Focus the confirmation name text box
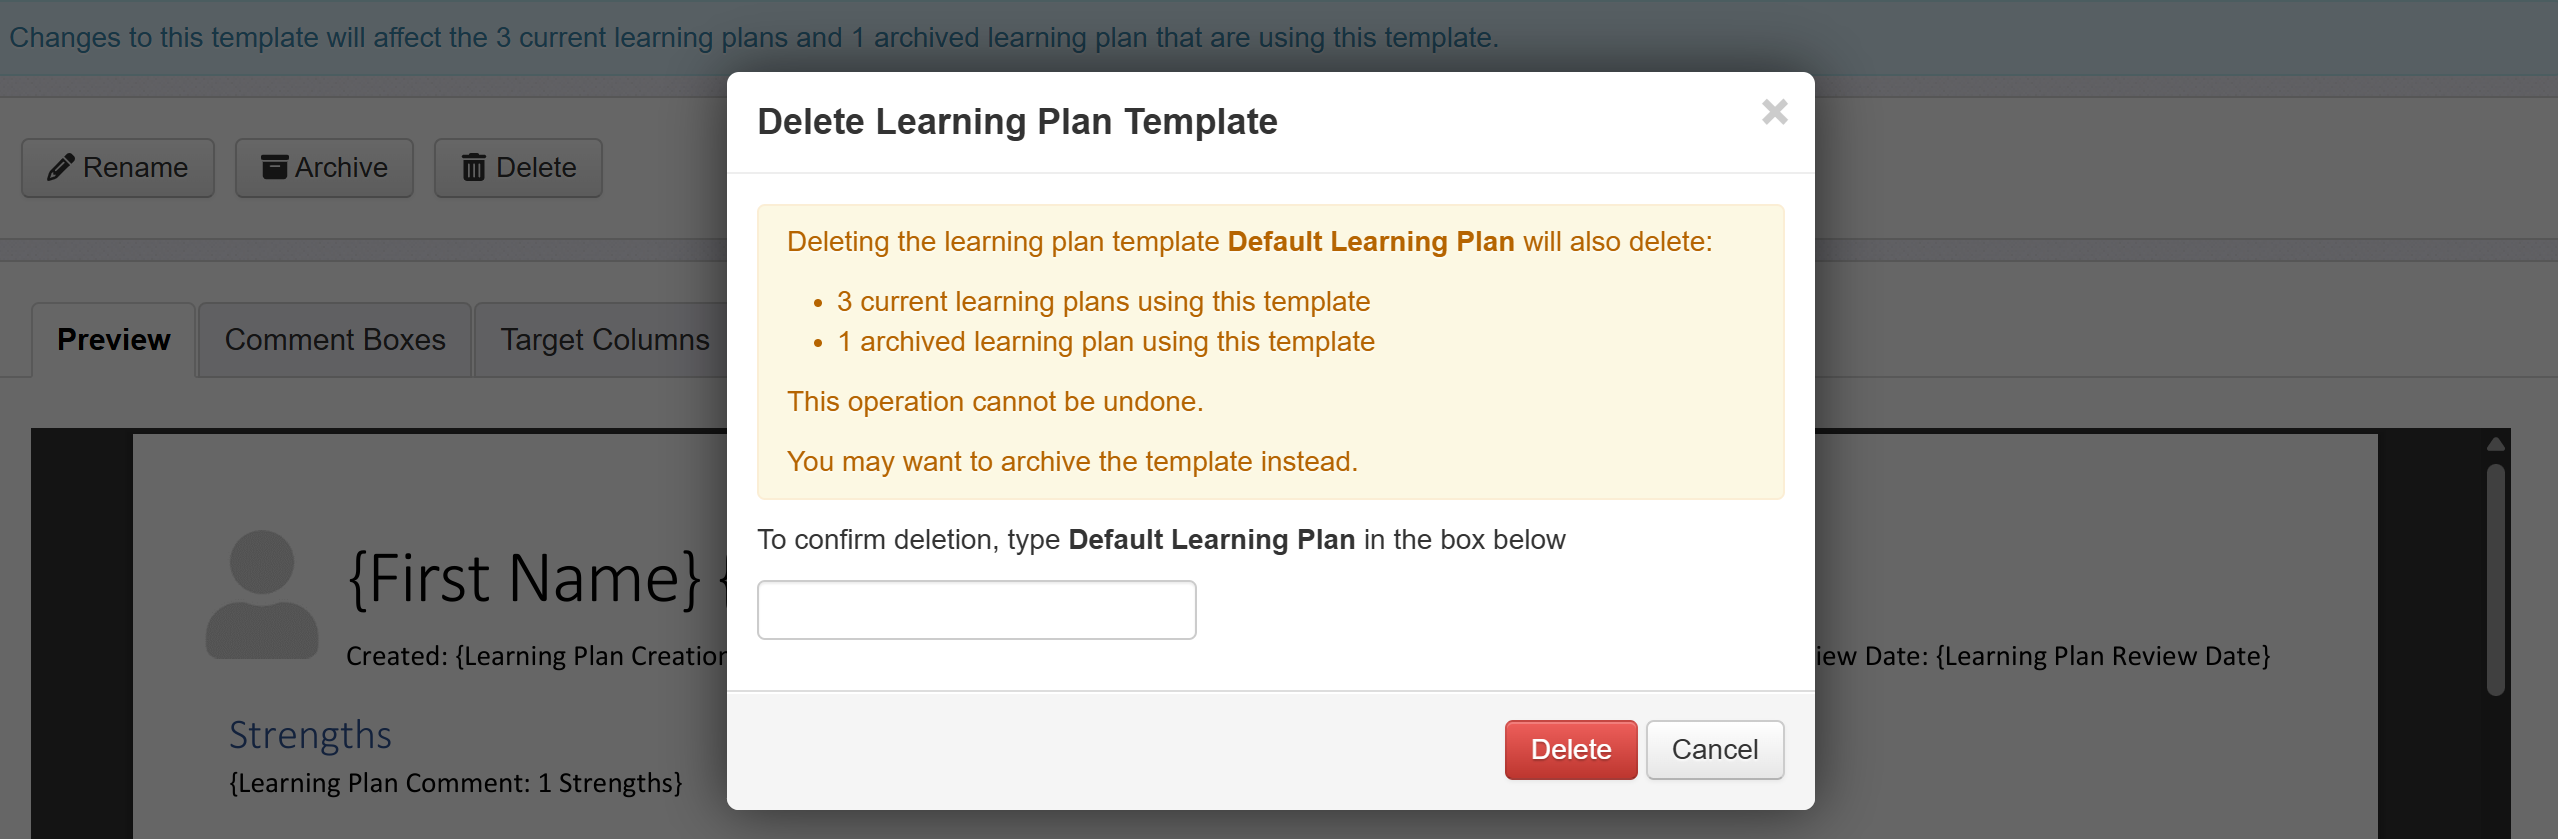This screenshot has width=2558, height=839. (x=977, y=610)
